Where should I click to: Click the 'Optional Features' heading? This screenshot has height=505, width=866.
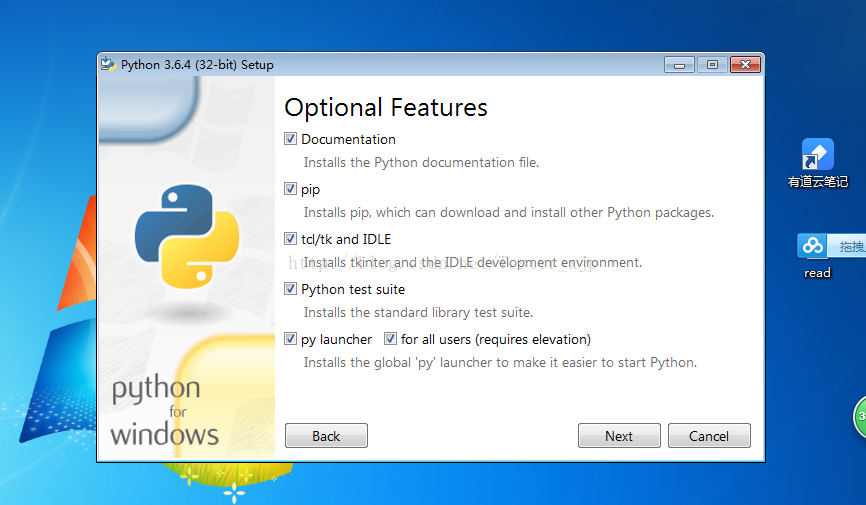[386, 108]
